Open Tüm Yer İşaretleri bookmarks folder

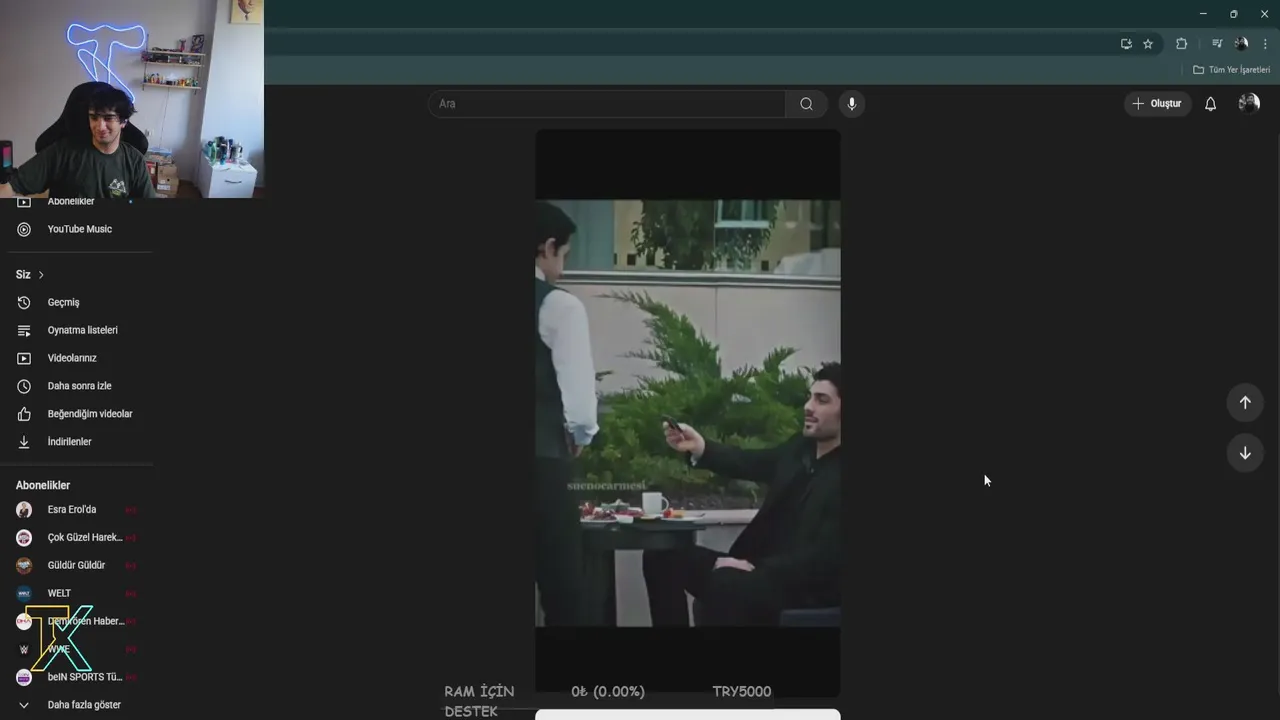tap(1231, 70)
